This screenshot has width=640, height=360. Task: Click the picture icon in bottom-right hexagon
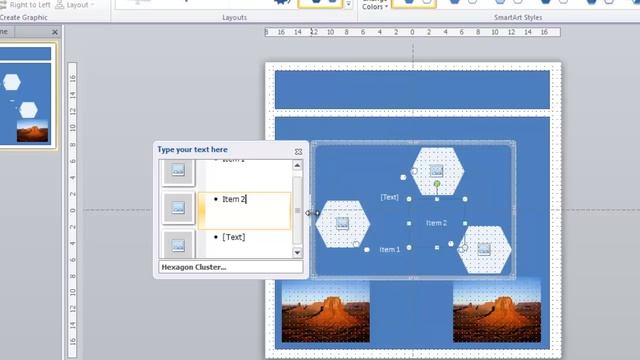tap(484, 249)
